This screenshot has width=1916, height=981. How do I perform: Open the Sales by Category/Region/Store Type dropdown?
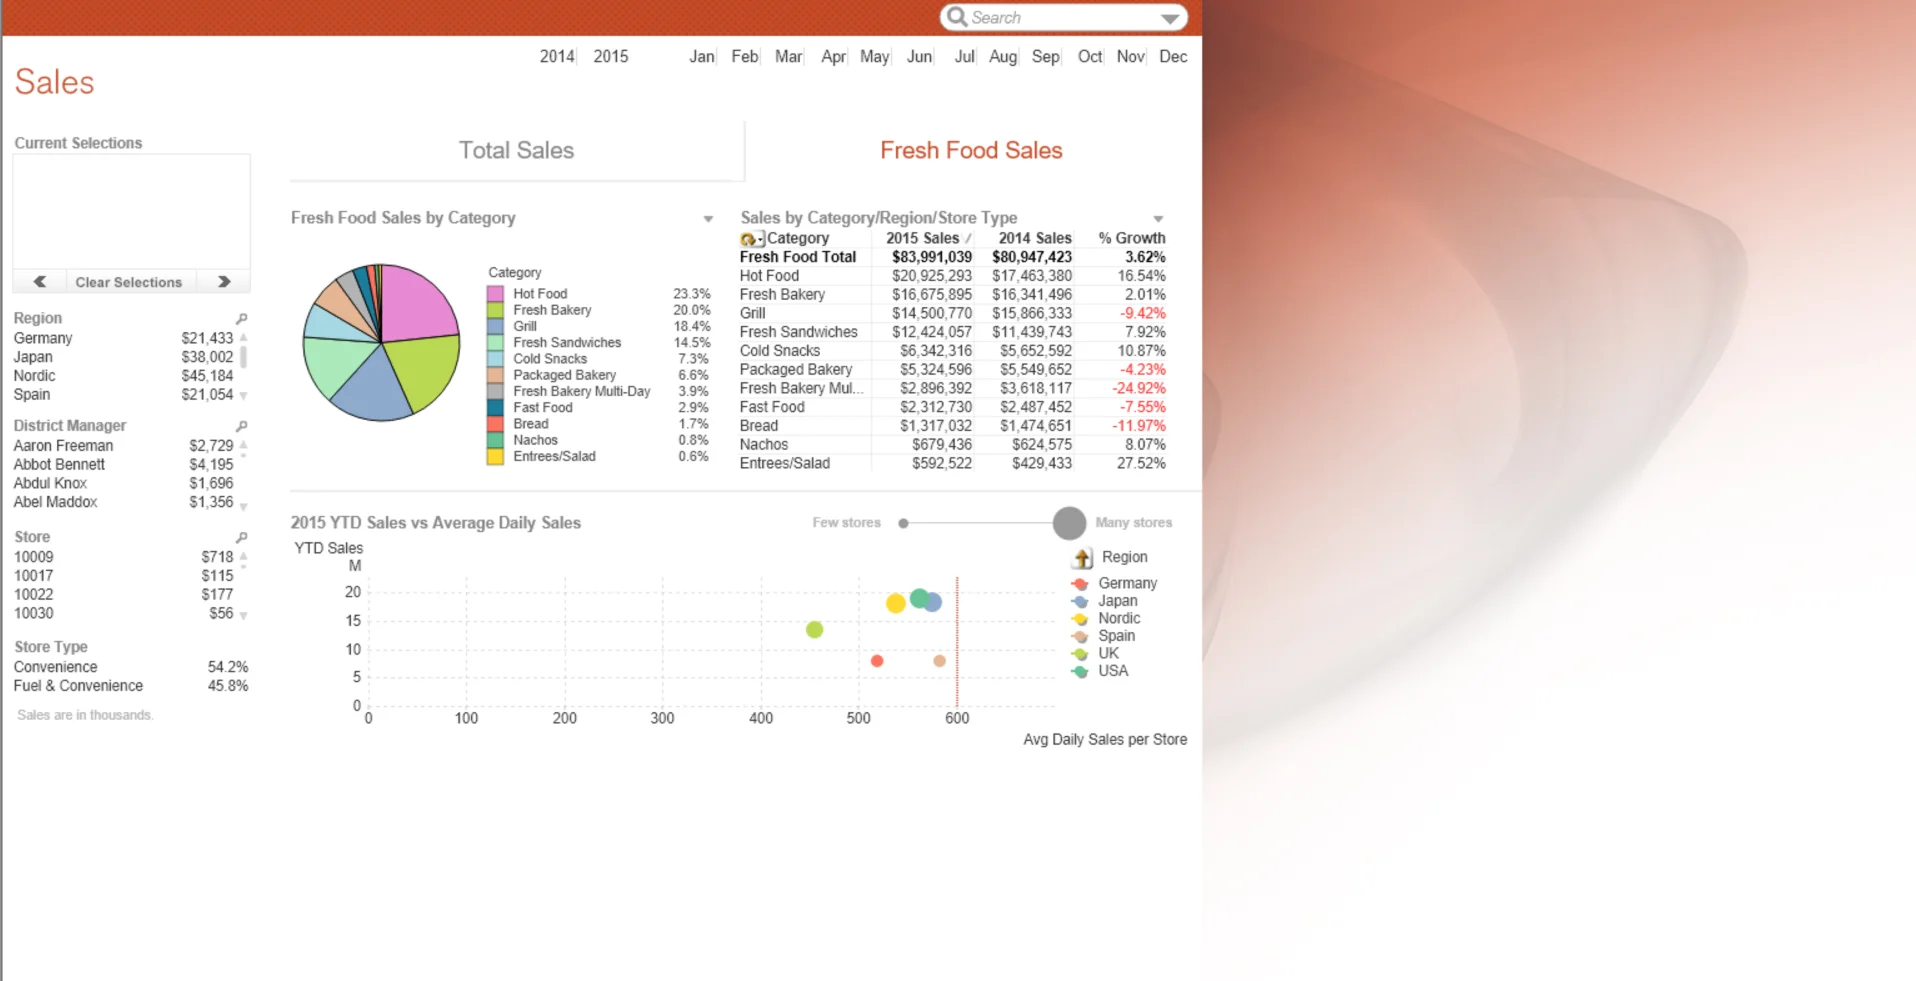pyautogui.click(x=1158, y=218)
